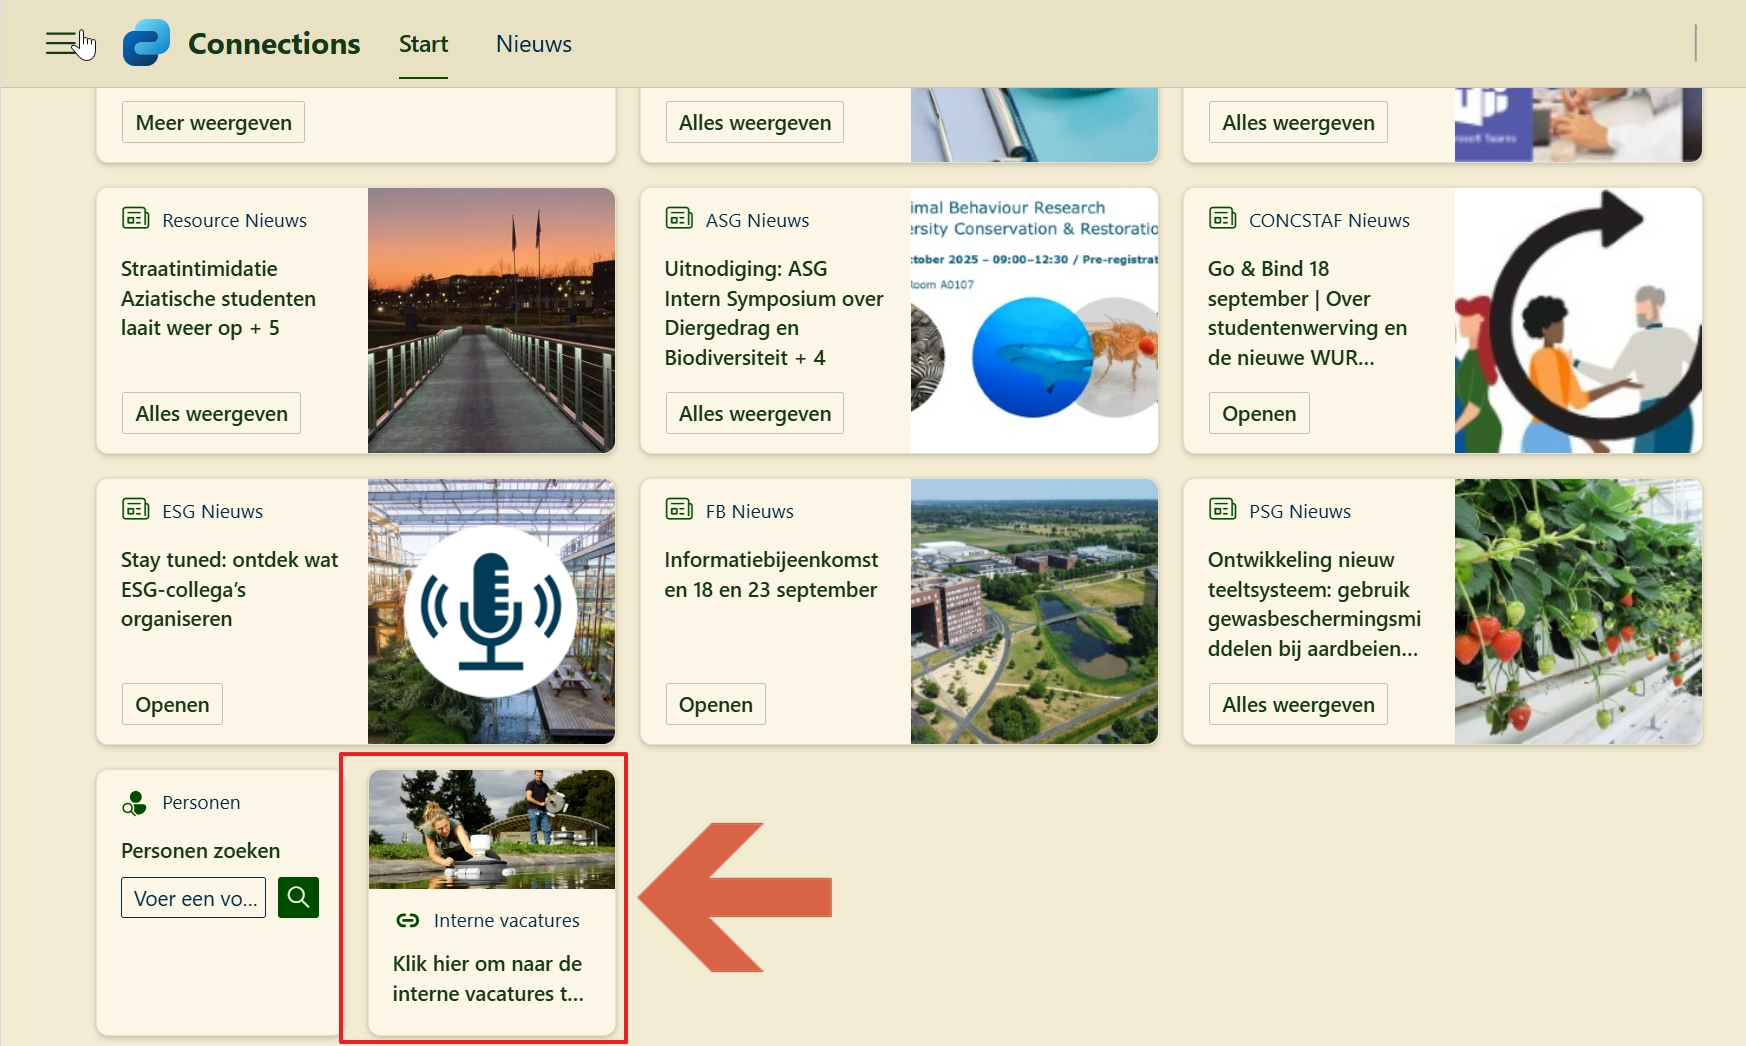Click the PSG Nieuws news icon
The height and width of the screenshot is (1046, 1746).
pyautogui.click(x=1222, y=509)
